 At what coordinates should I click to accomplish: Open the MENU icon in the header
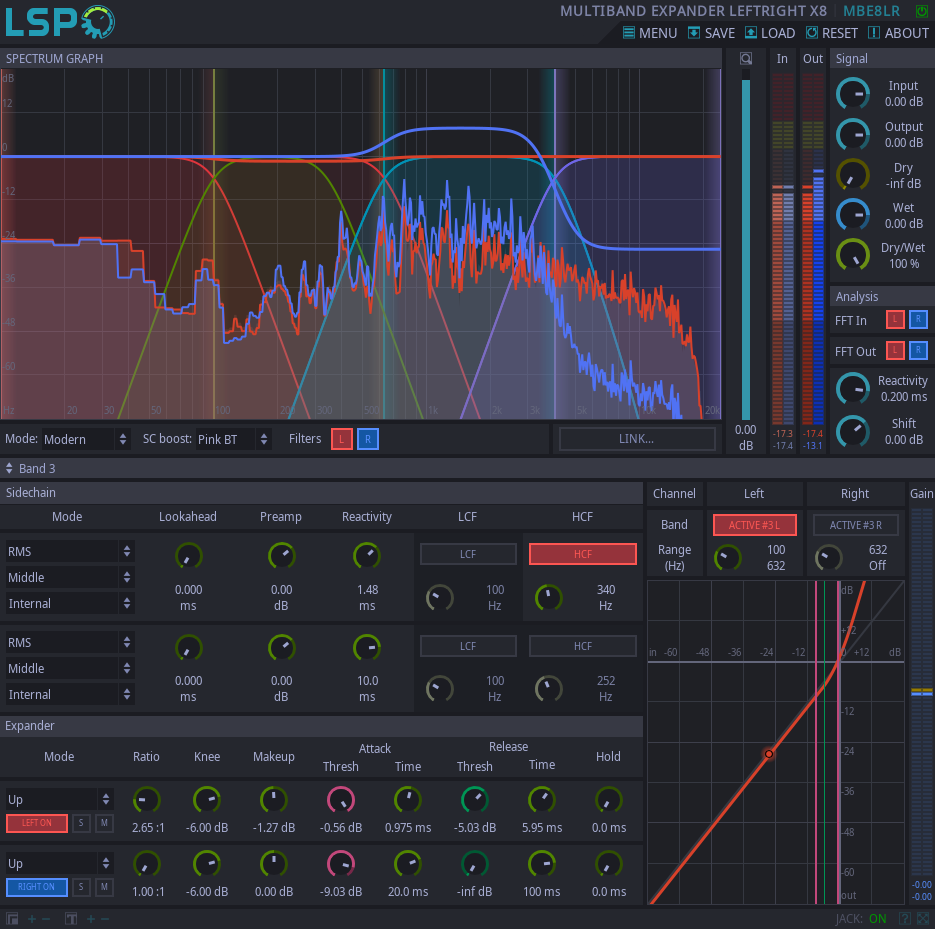pos(629,33)
